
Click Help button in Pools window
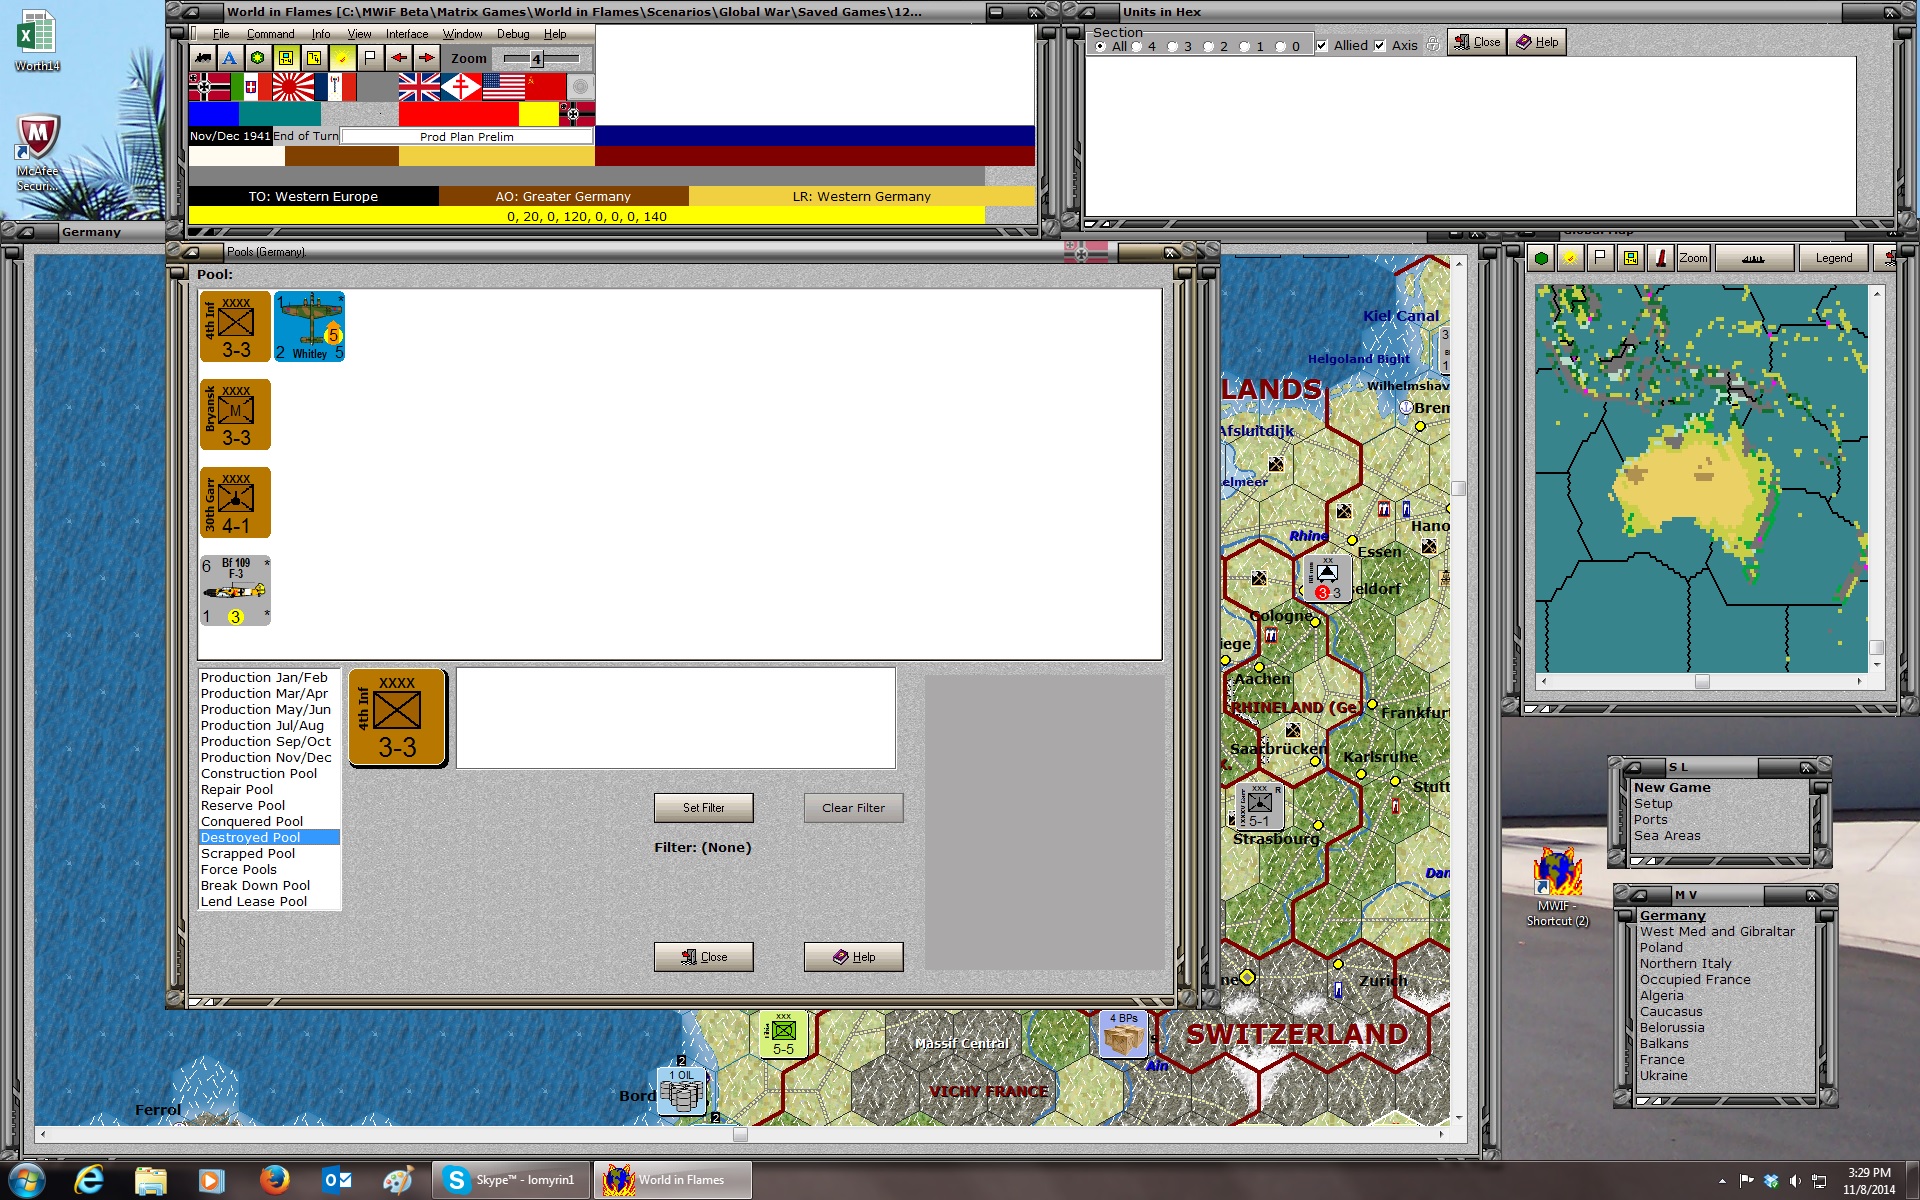(853, 957)
